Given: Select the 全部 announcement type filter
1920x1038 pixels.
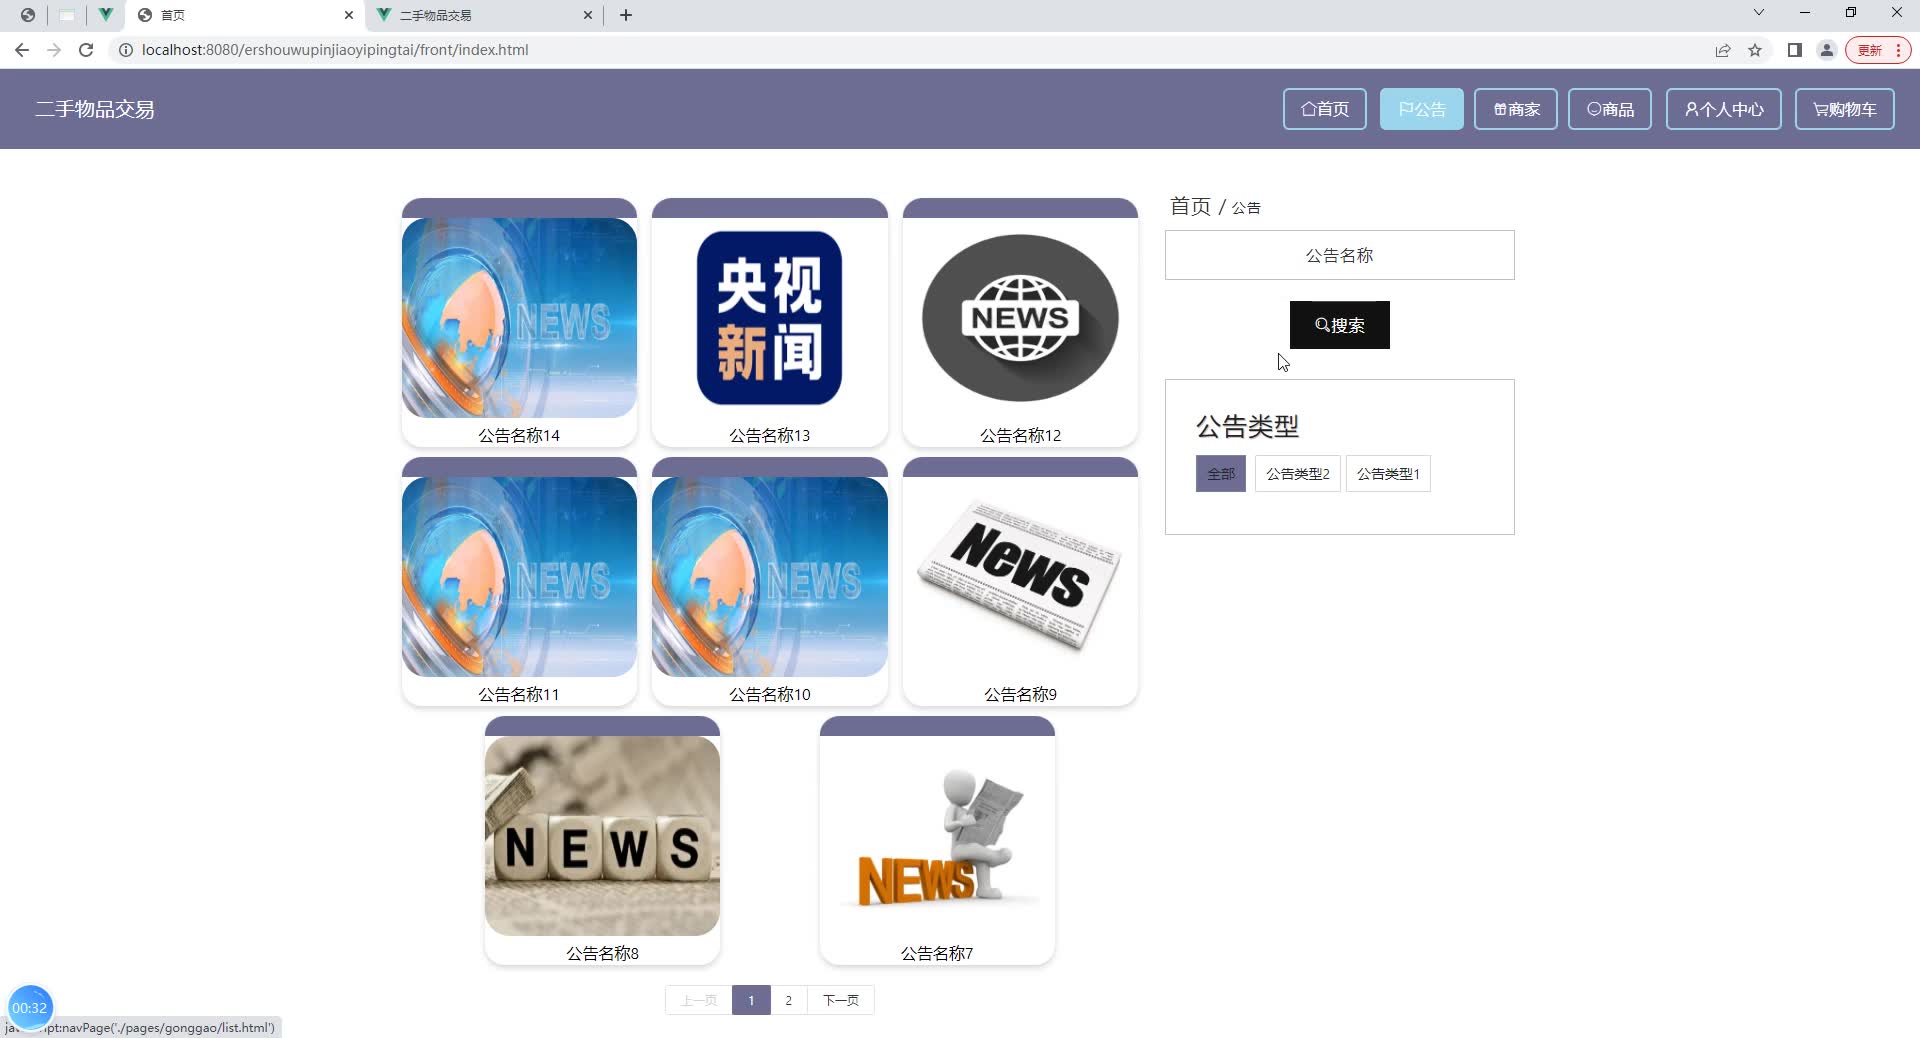Looking at the screenshot, I should [x=1221, y=474].
